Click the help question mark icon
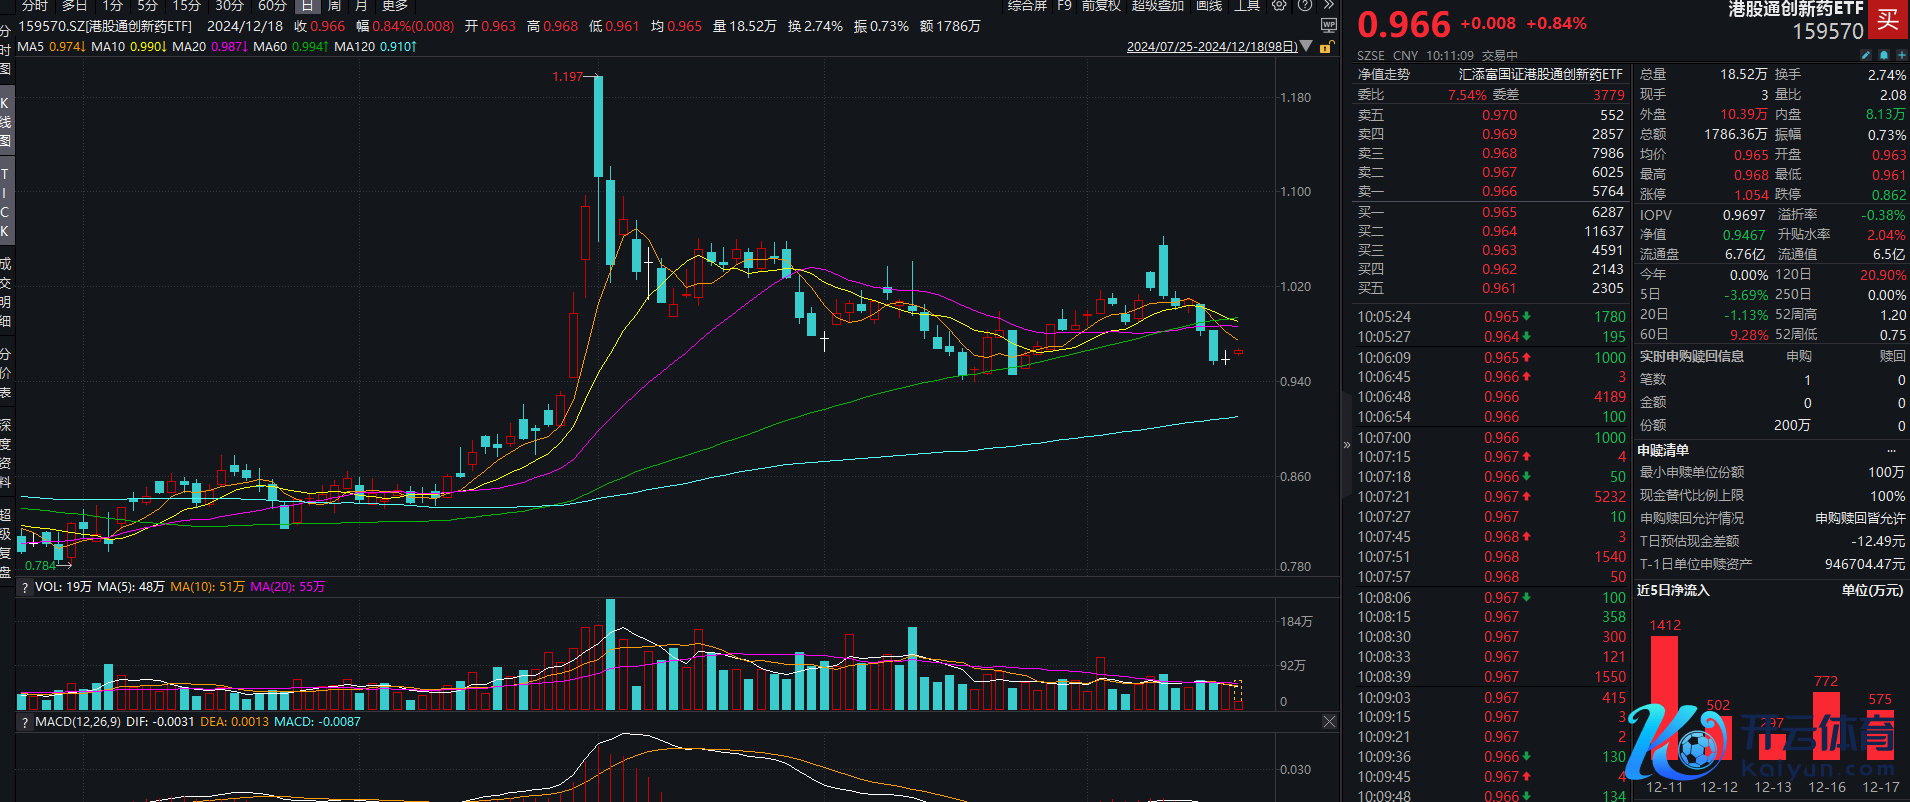Viewport: 1910px width, 802px height. point(1304,5)
